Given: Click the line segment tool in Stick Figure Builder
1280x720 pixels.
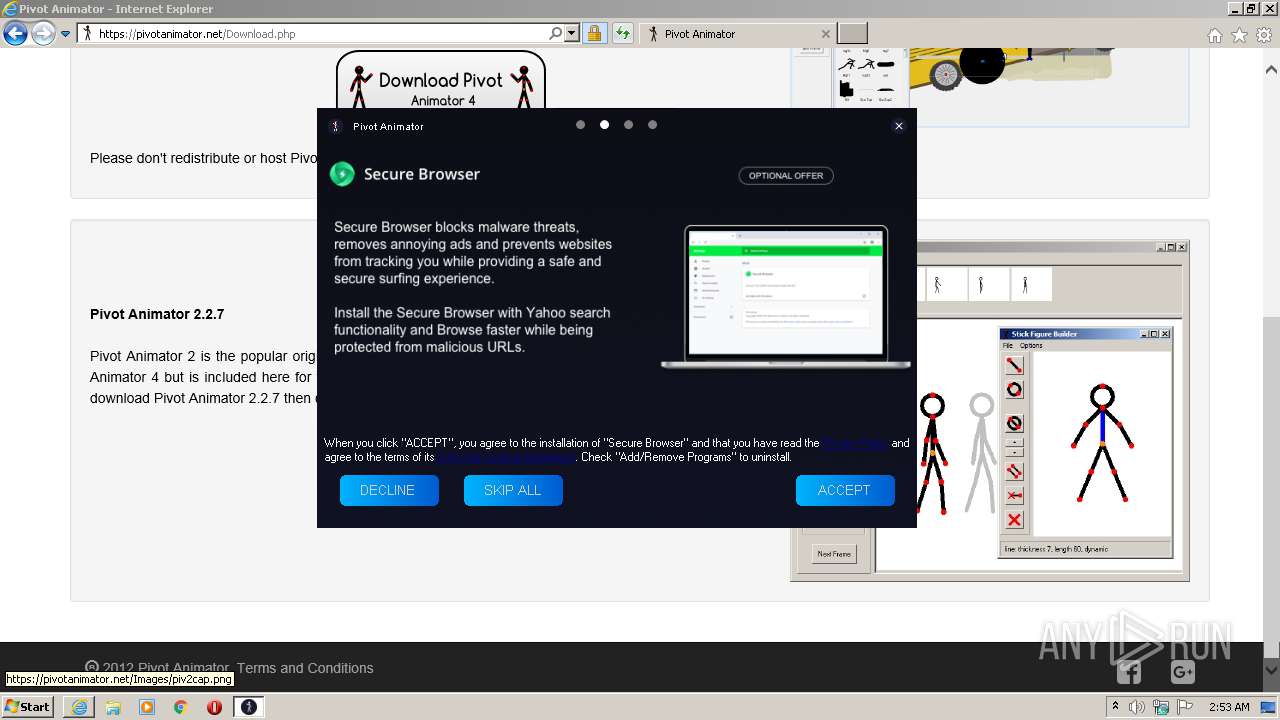Looking at the screenshot, I should (1014, 366).
